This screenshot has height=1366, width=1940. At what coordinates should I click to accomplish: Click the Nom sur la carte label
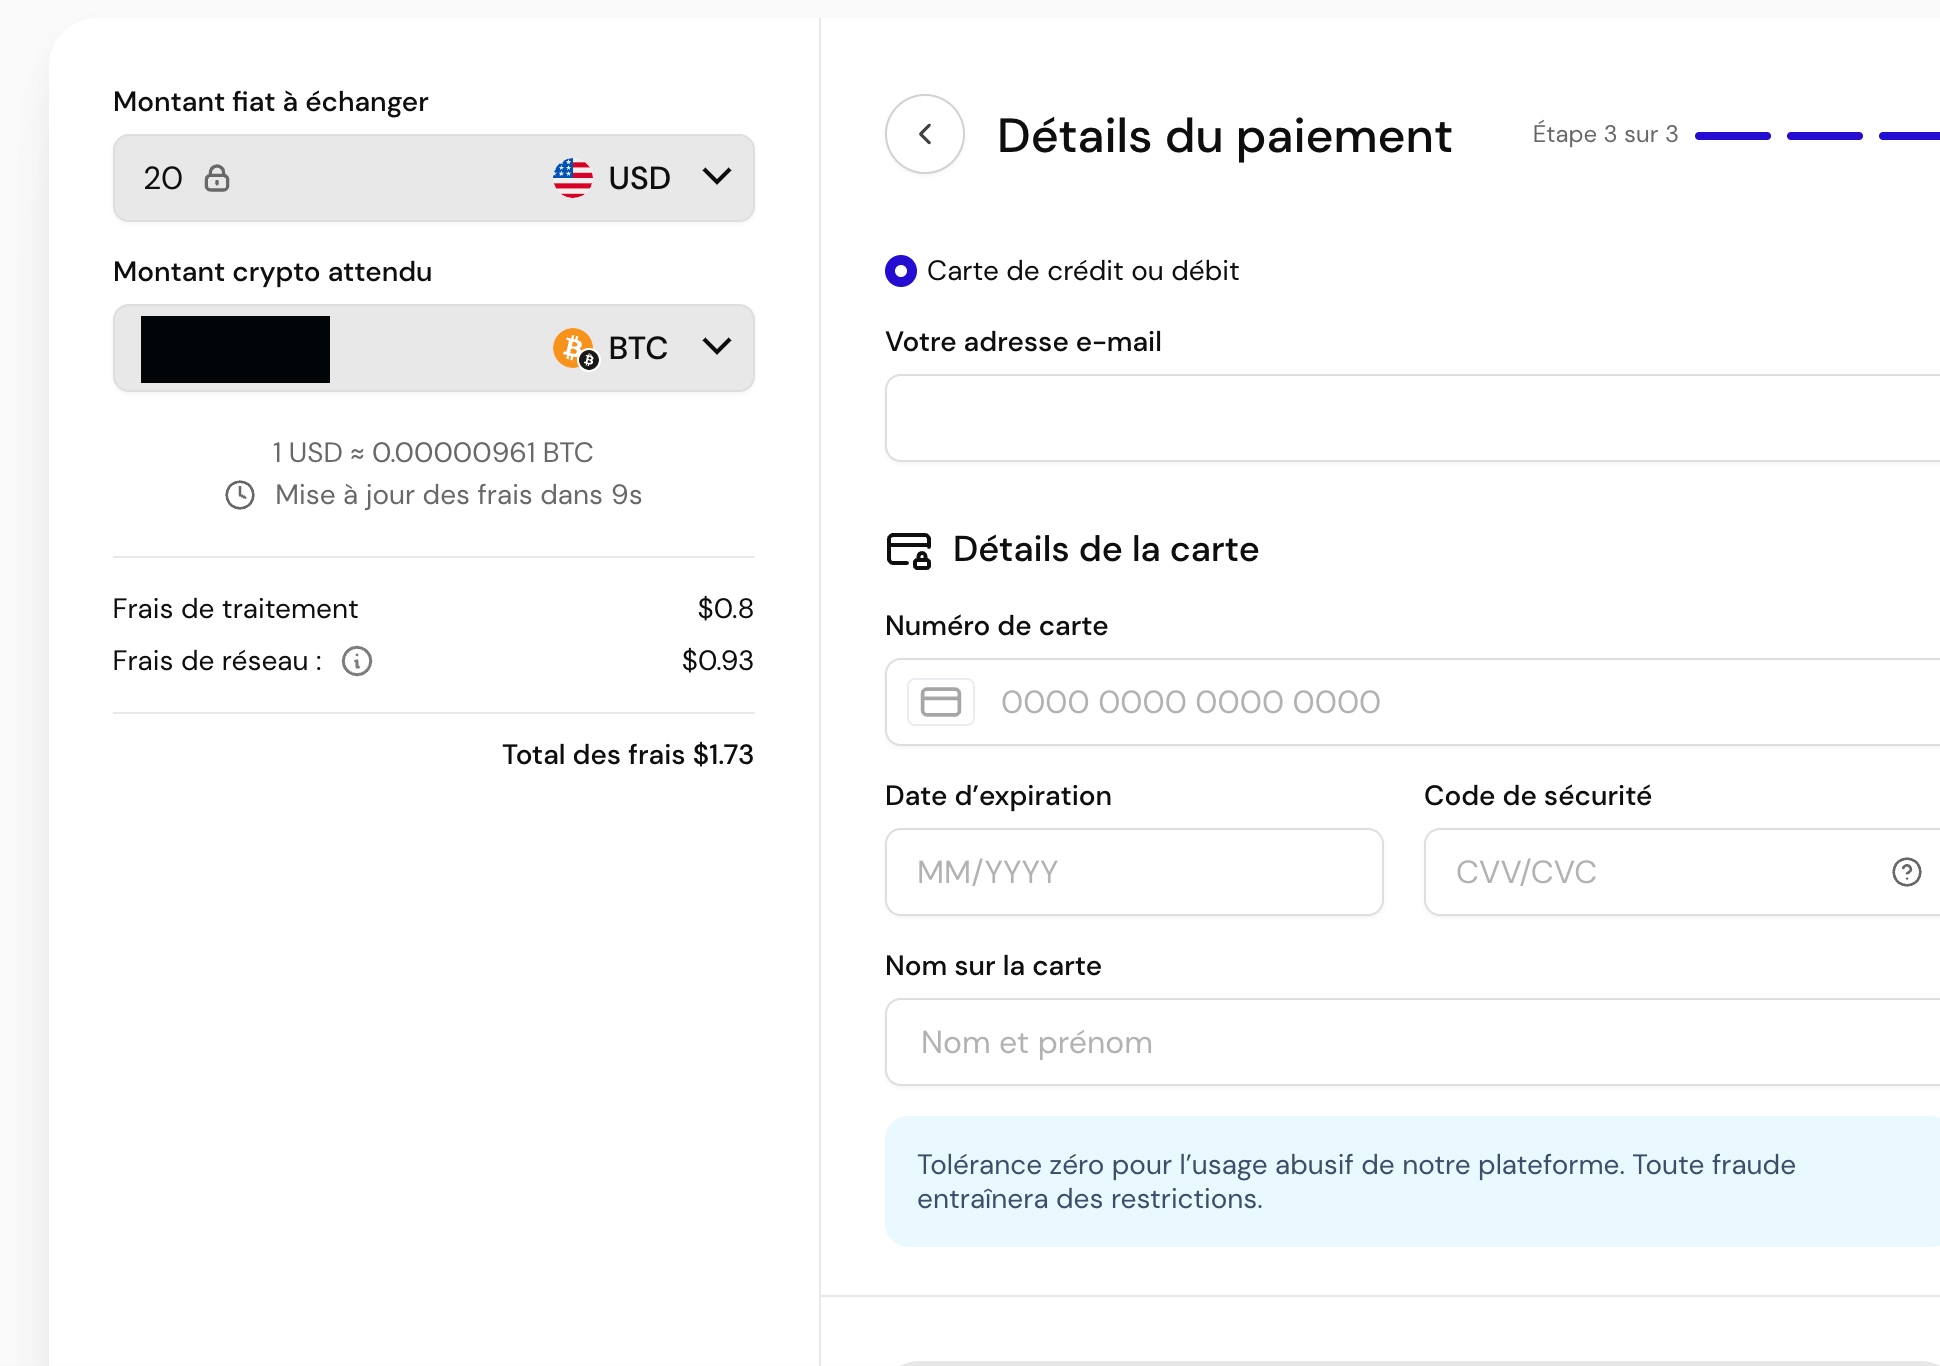coord(993,966)
